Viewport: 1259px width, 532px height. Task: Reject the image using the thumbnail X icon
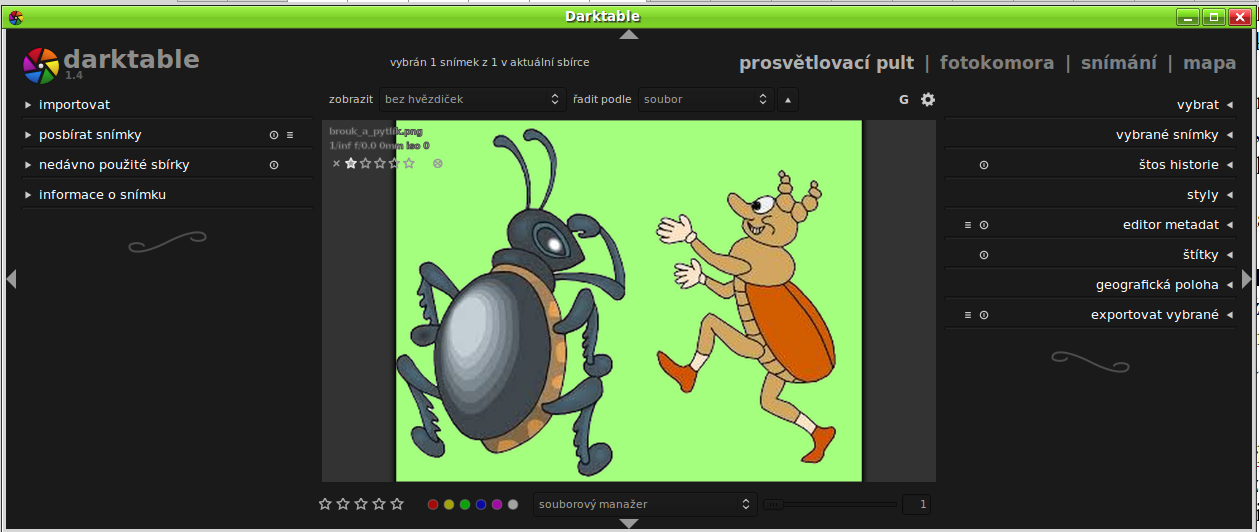336,163
